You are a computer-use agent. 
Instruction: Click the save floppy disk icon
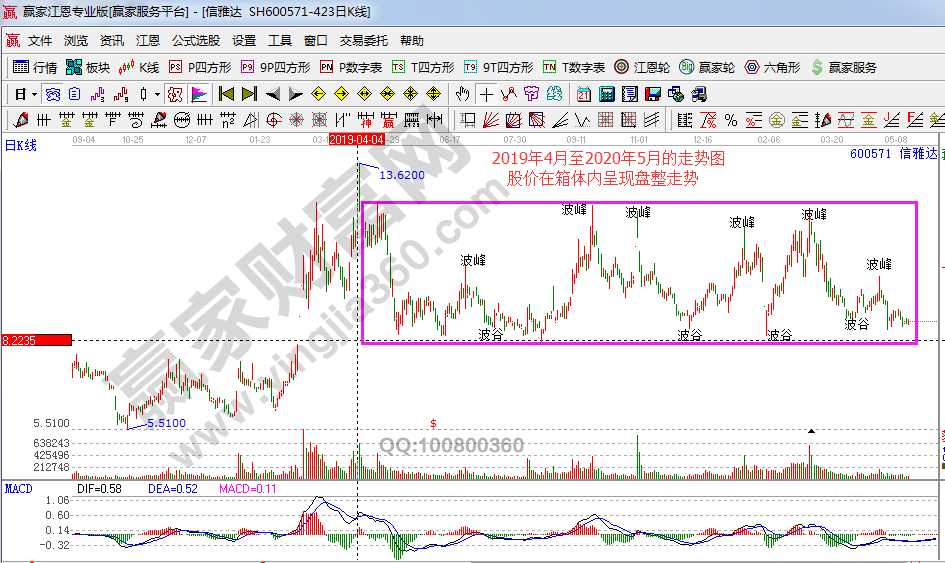[x=653, y=95]
